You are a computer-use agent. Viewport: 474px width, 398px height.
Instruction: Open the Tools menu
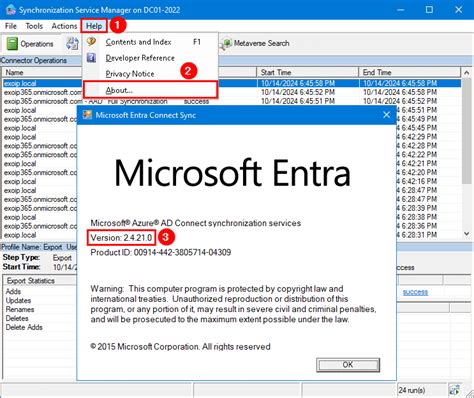pyautogui.click(x=34, y=26)
